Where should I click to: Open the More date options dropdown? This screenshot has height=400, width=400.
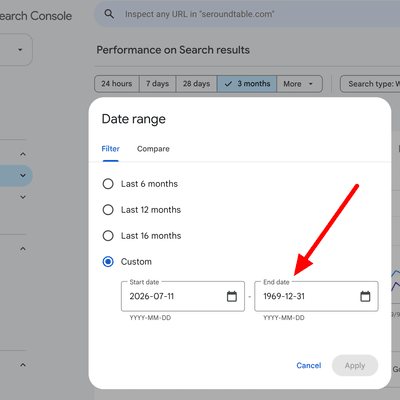click(299, 84)
